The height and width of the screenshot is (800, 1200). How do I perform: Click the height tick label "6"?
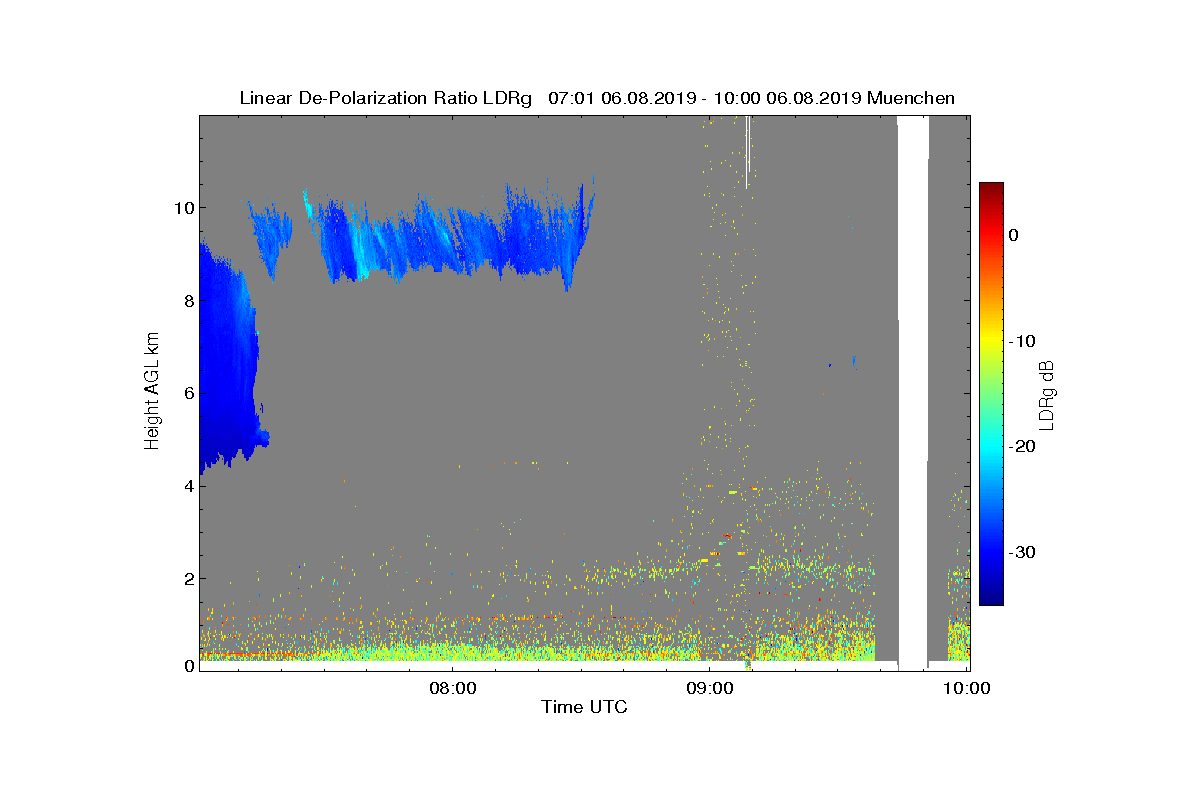[x=188, y=393]
